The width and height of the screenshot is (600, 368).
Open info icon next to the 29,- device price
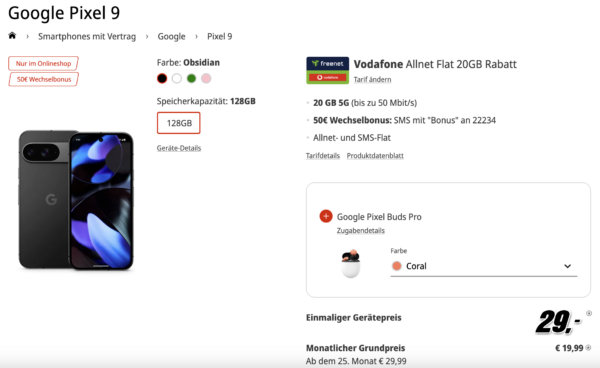589,313
